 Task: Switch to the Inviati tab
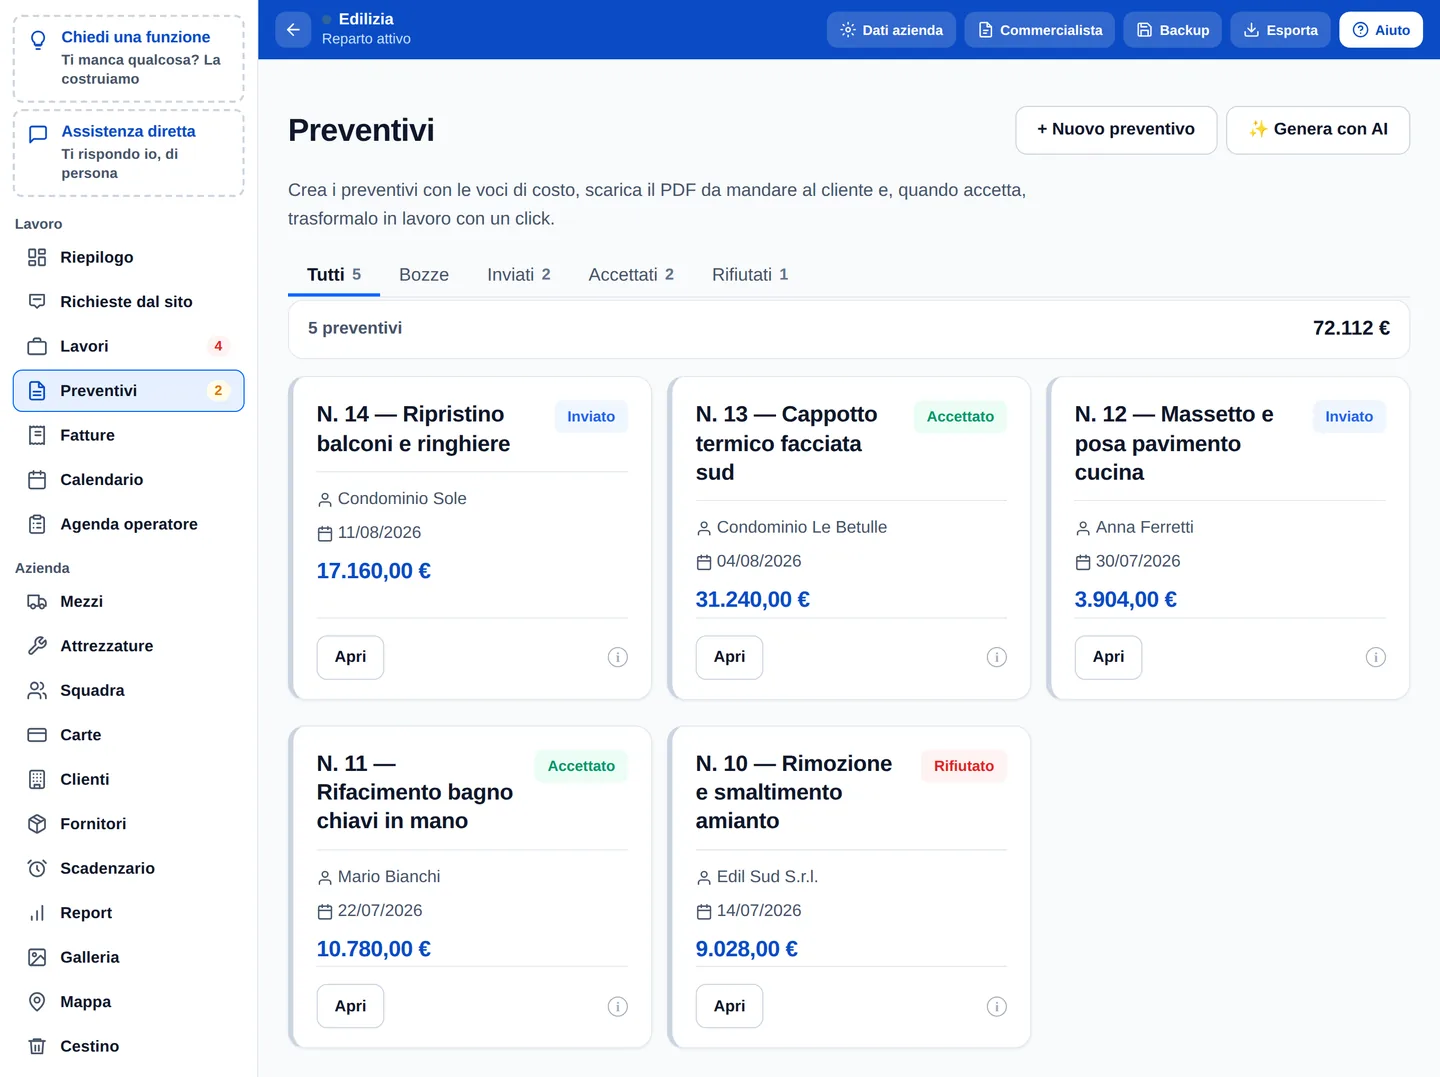518,275
